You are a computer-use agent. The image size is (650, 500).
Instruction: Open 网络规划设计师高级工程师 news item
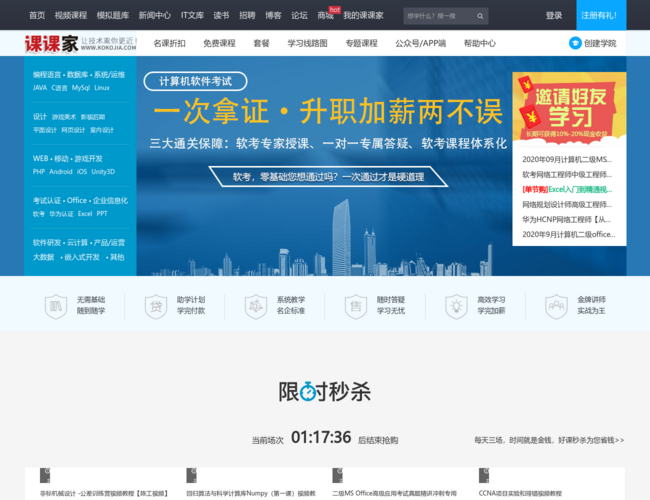point(567,204)
